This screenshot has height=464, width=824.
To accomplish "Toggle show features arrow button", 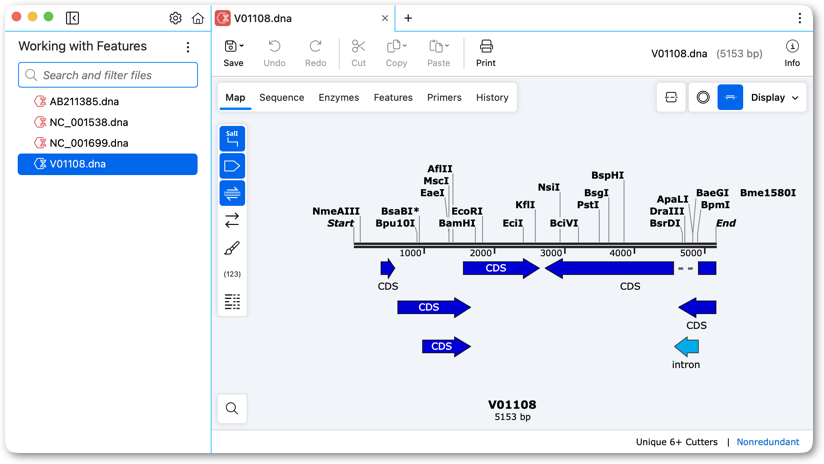I will 232,166.
